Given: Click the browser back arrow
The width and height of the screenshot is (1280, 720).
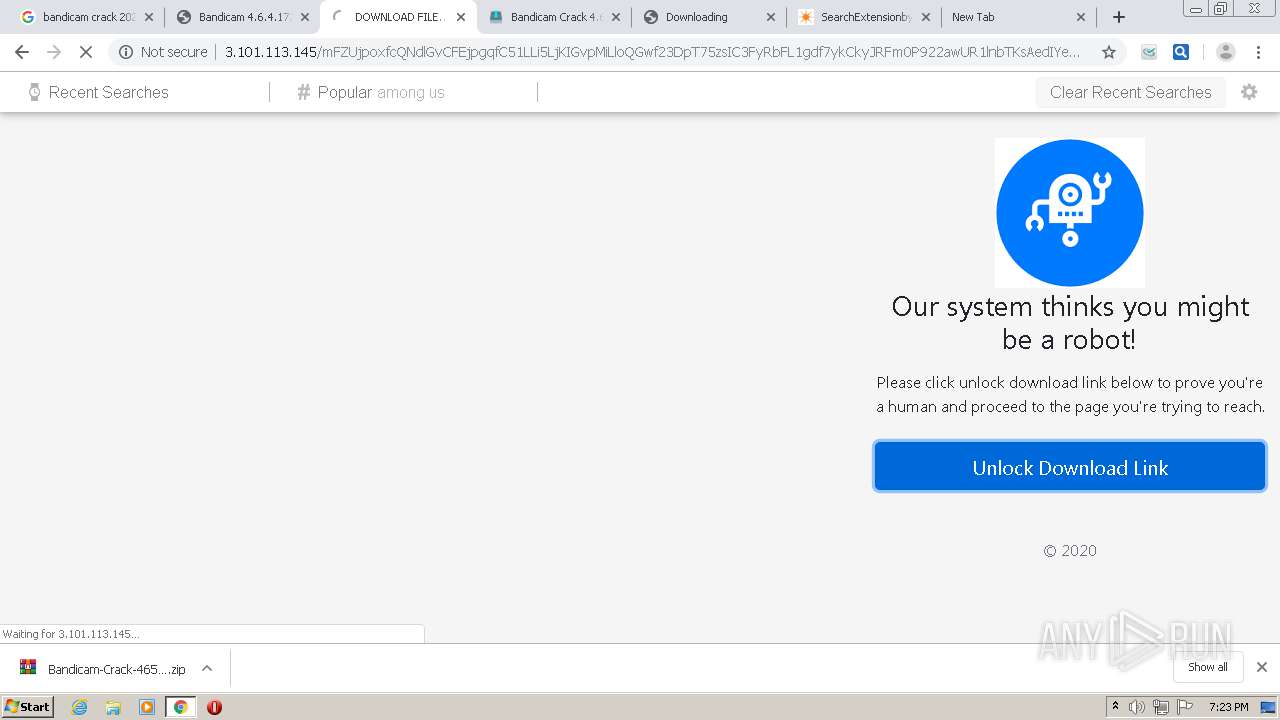Looking at the screenshot, I should pyautogui.click(x=22, y=52).
